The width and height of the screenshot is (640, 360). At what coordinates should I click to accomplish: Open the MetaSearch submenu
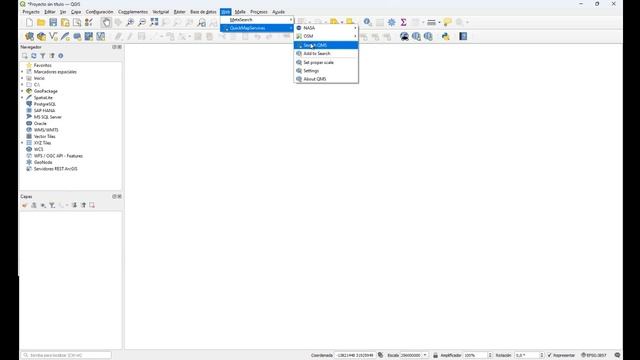257,20
